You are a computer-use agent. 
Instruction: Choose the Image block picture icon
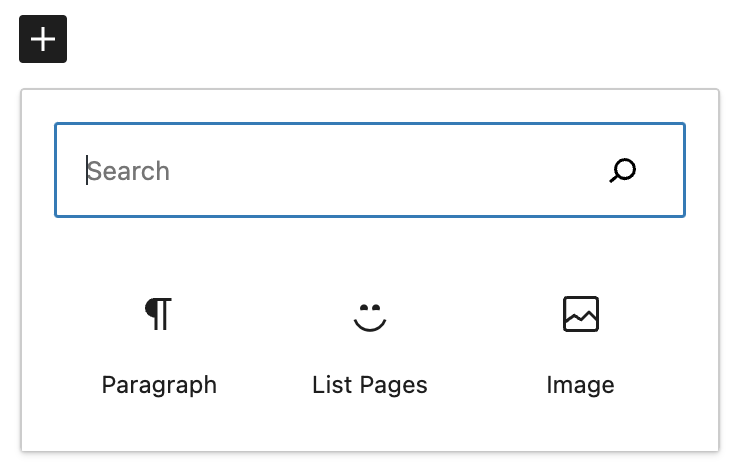click(581, 314)
